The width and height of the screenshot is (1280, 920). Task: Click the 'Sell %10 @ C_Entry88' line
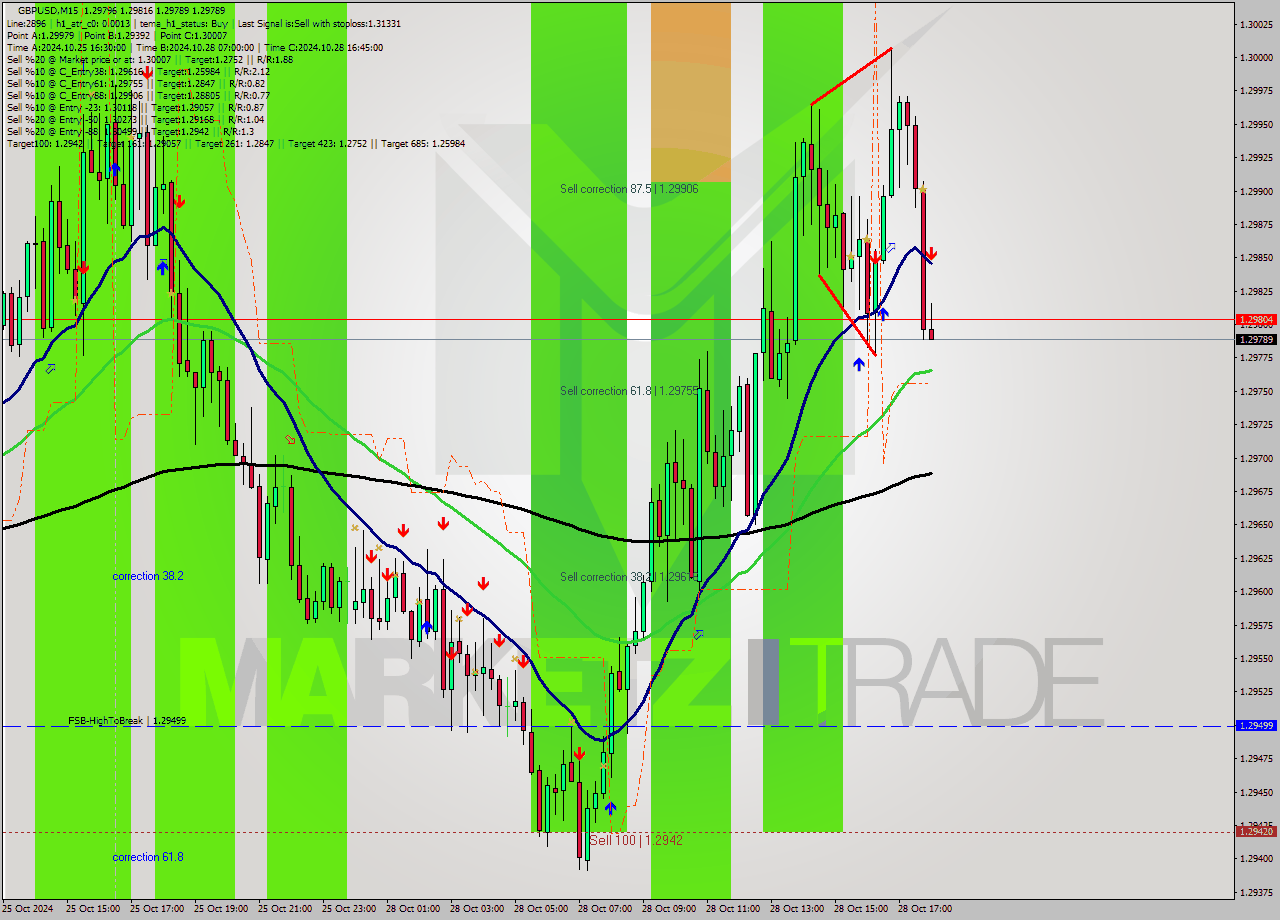click(x=138, y=95)
